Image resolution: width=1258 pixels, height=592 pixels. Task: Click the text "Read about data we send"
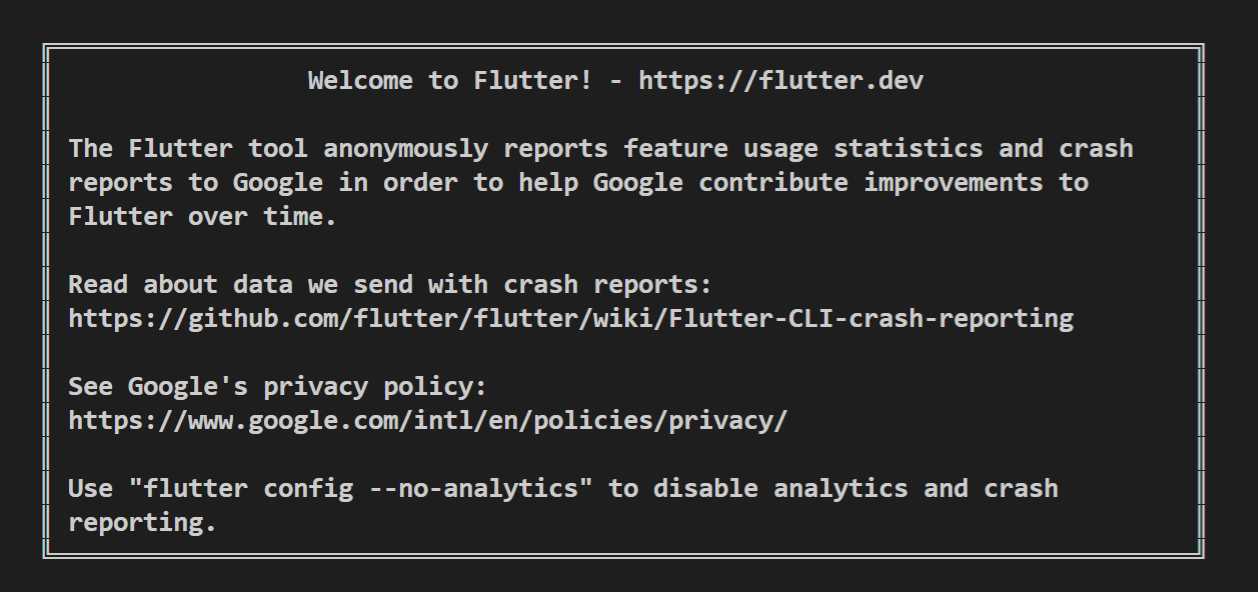(x=241, y=285)
